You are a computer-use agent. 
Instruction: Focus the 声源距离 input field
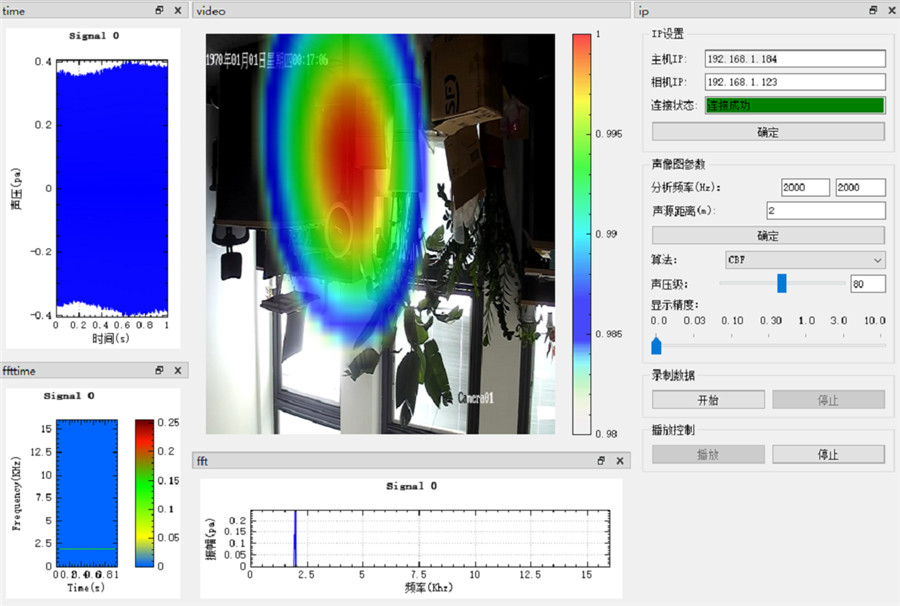pyautogui.click(x=826, y=211)
